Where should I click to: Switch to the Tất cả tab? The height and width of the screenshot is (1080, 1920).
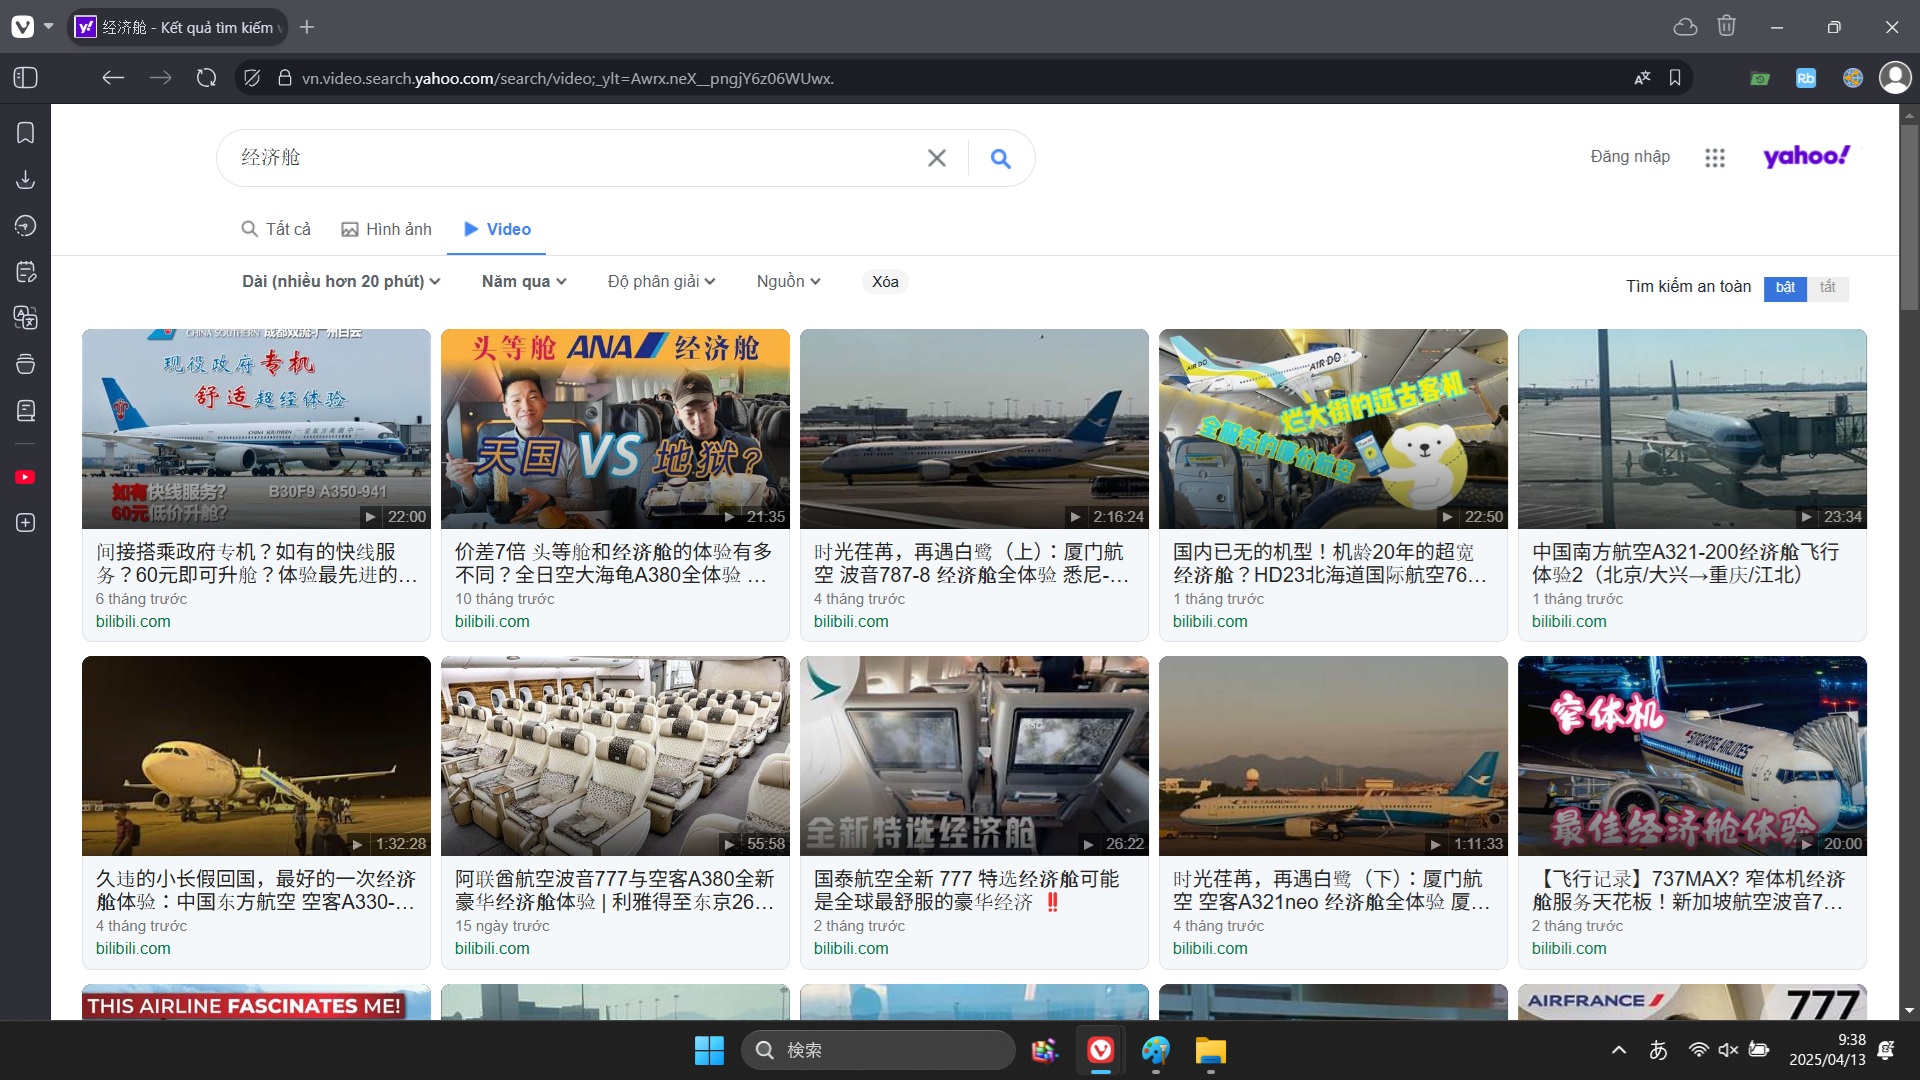(277, 229)
